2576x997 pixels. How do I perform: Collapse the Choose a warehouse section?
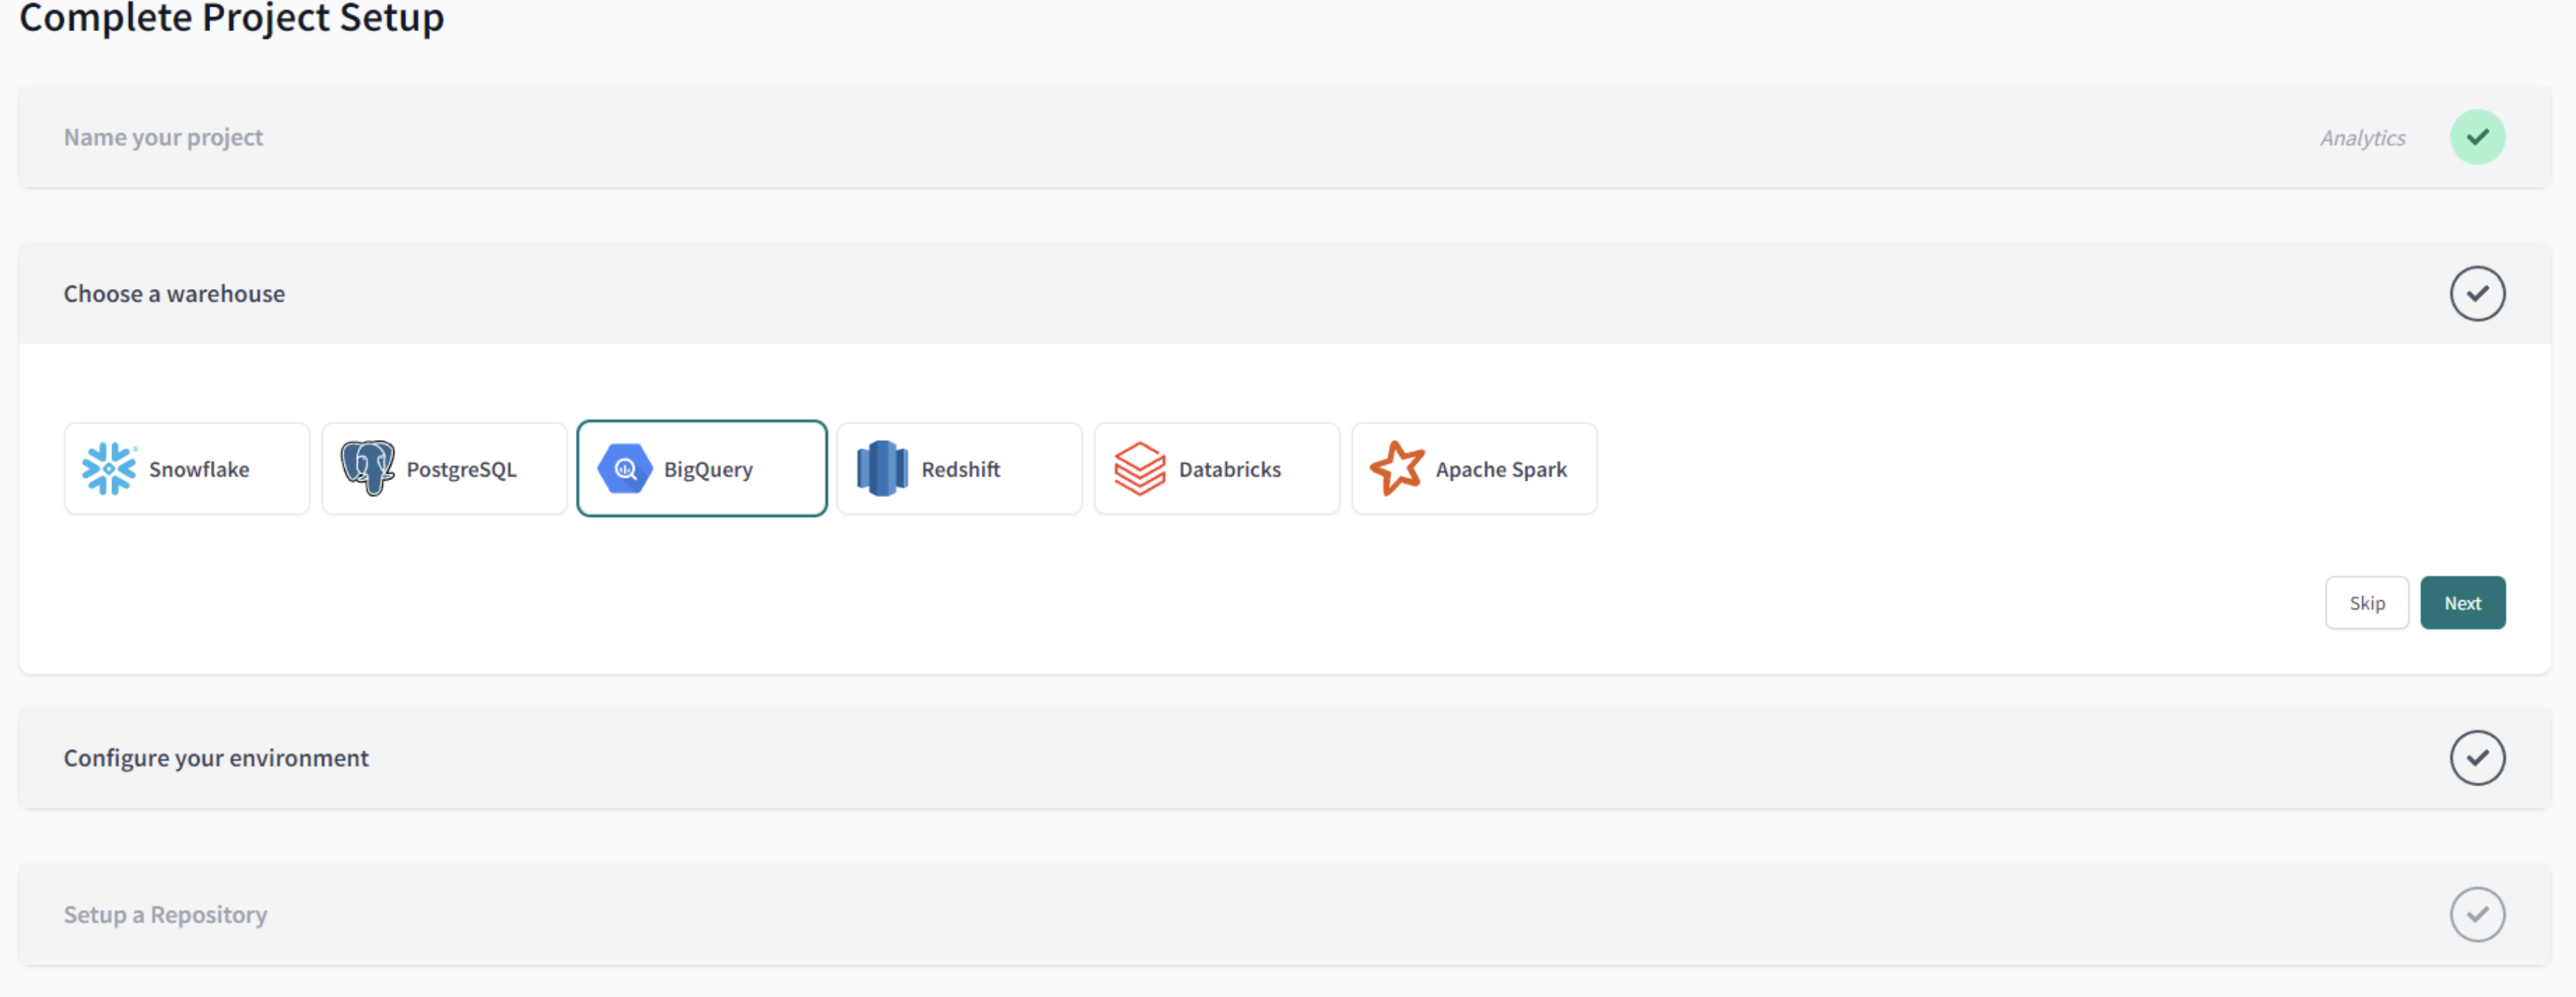coord(1284,294)
